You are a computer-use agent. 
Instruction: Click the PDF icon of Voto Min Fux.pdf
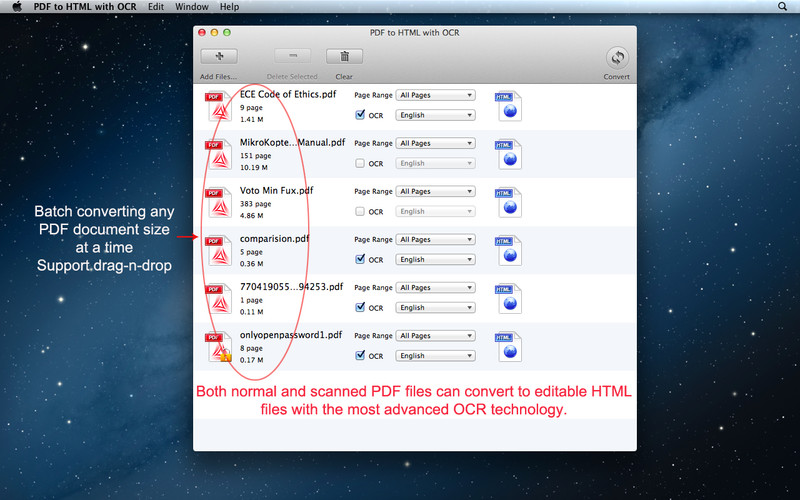point(218,202)
